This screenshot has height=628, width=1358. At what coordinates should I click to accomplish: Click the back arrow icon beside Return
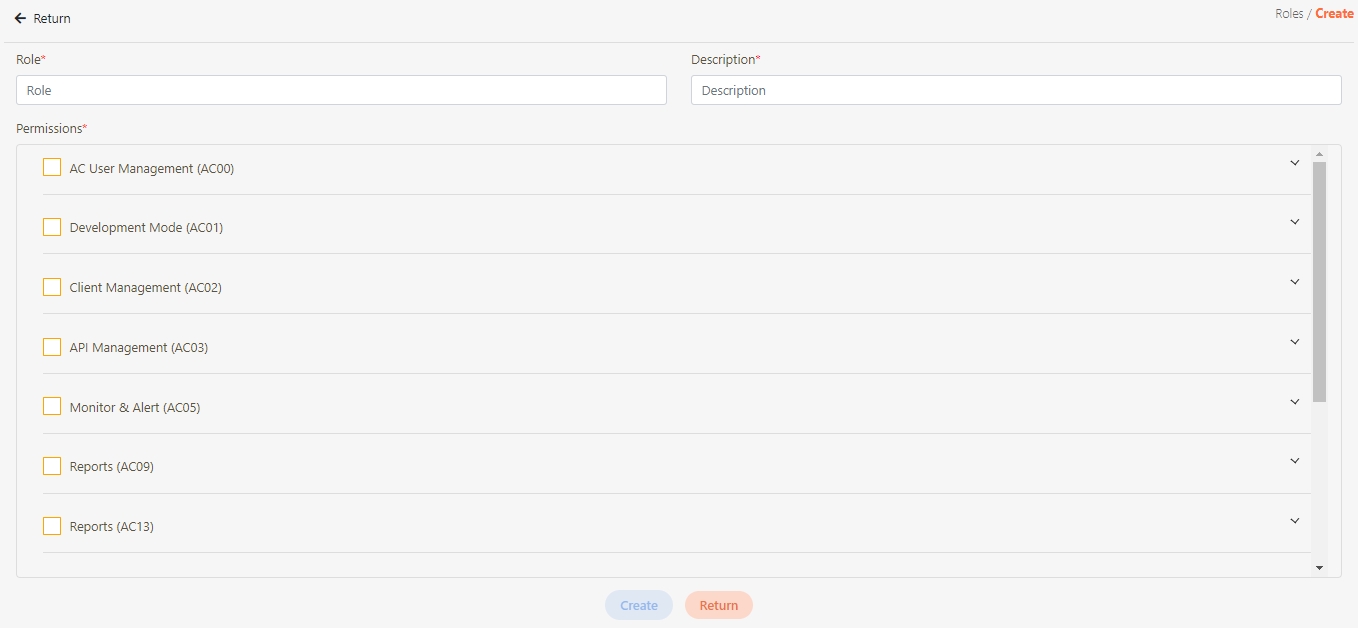coord(20,19)
